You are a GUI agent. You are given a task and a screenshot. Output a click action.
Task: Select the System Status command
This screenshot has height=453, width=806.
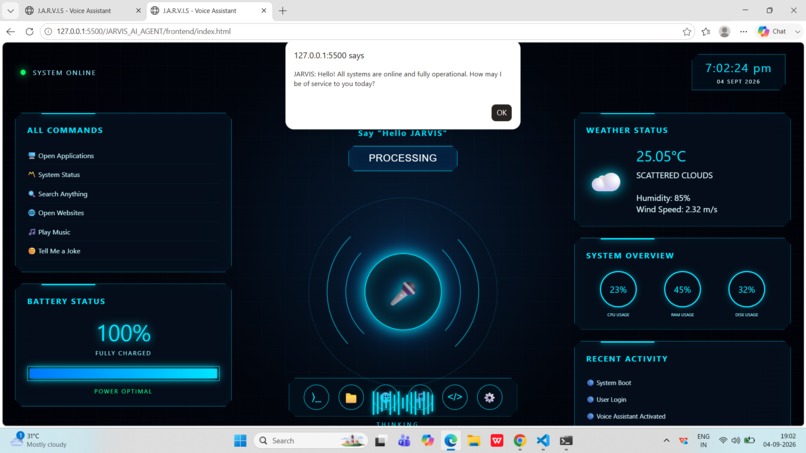pos(54,175)
